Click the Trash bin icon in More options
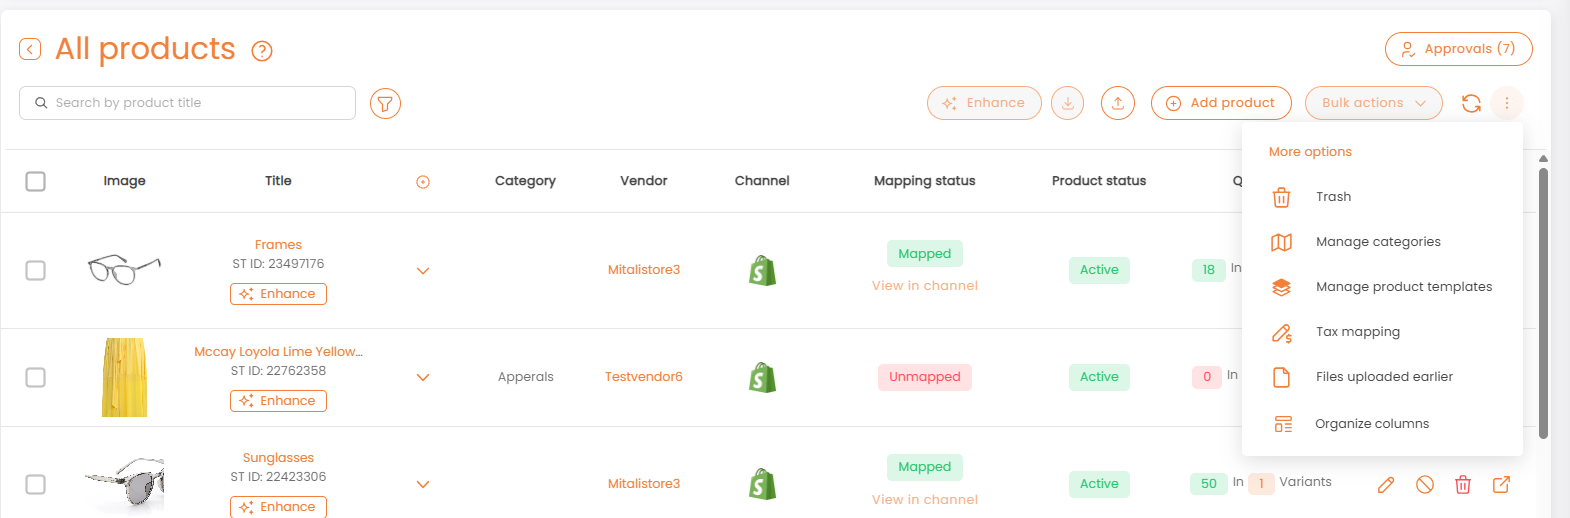Viewport: 1570px width, 518px height. 1281,197
